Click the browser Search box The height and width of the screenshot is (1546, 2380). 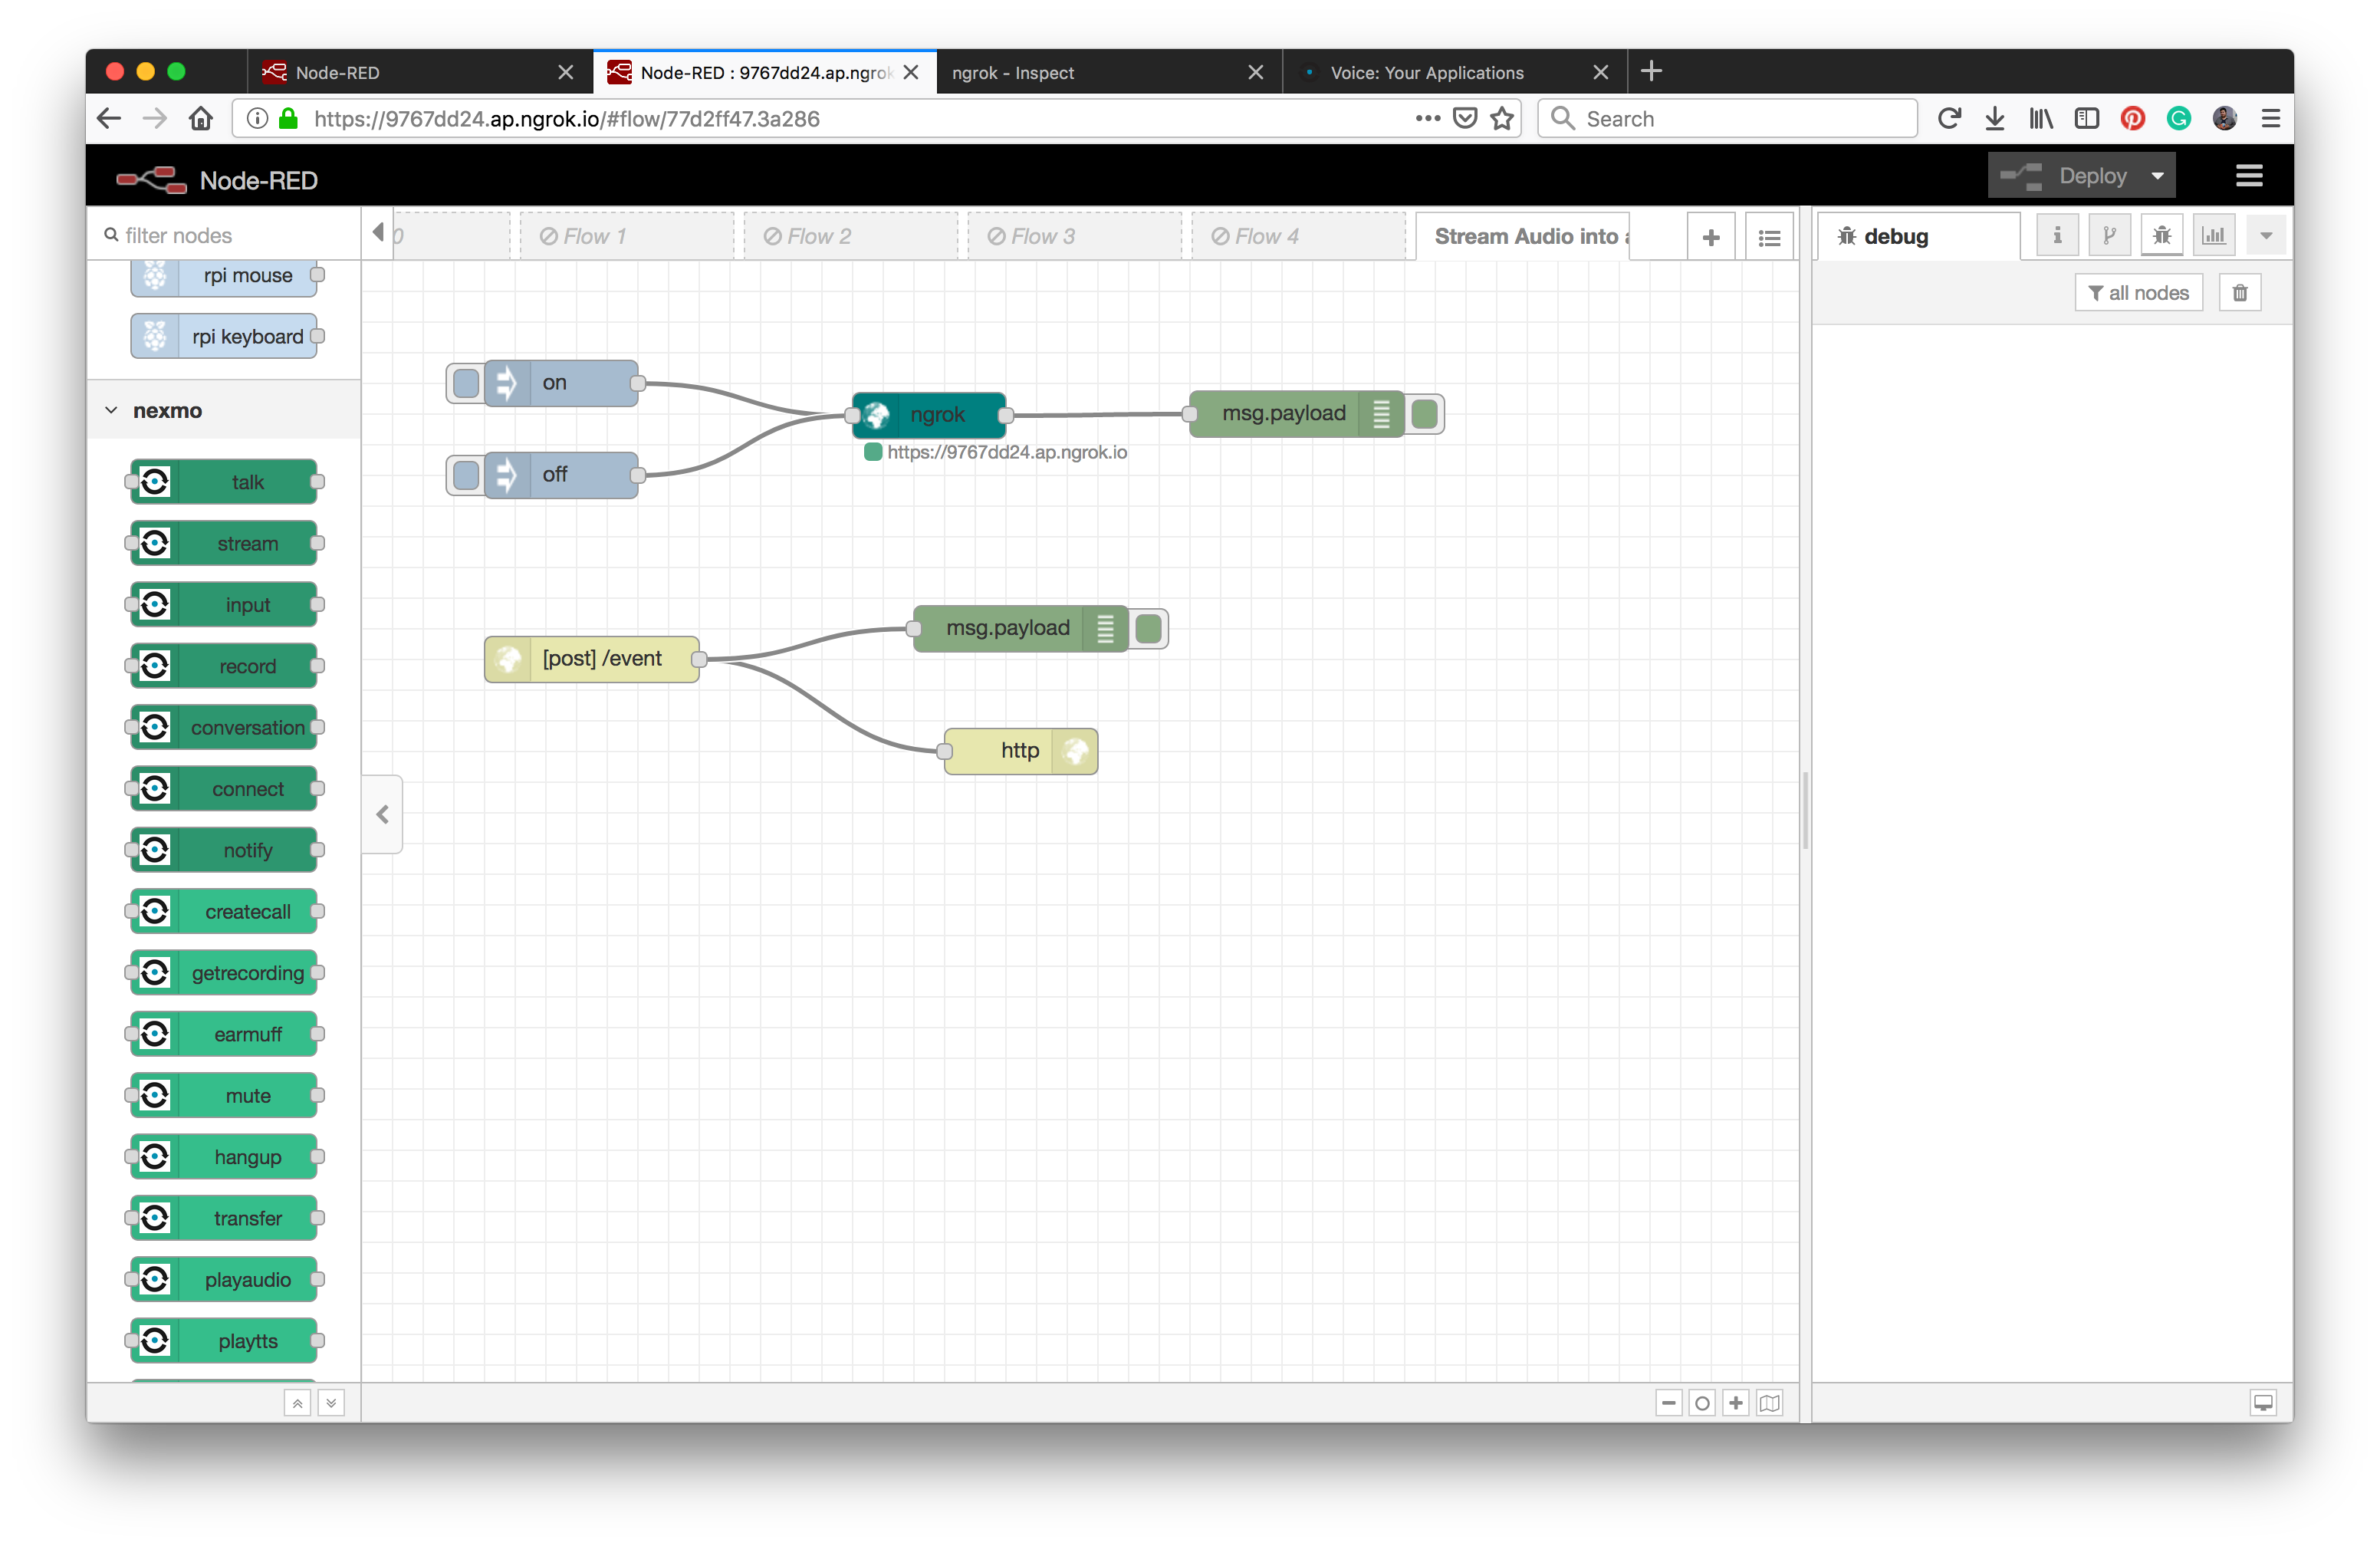coord(1727,119)
